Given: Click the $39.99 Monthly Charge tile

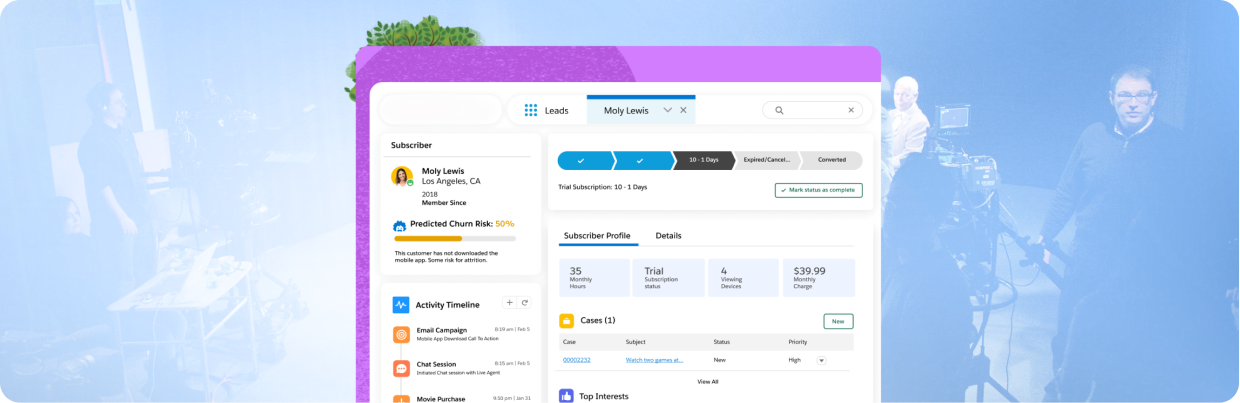Looking at the screenshot, I should (819, 278).
